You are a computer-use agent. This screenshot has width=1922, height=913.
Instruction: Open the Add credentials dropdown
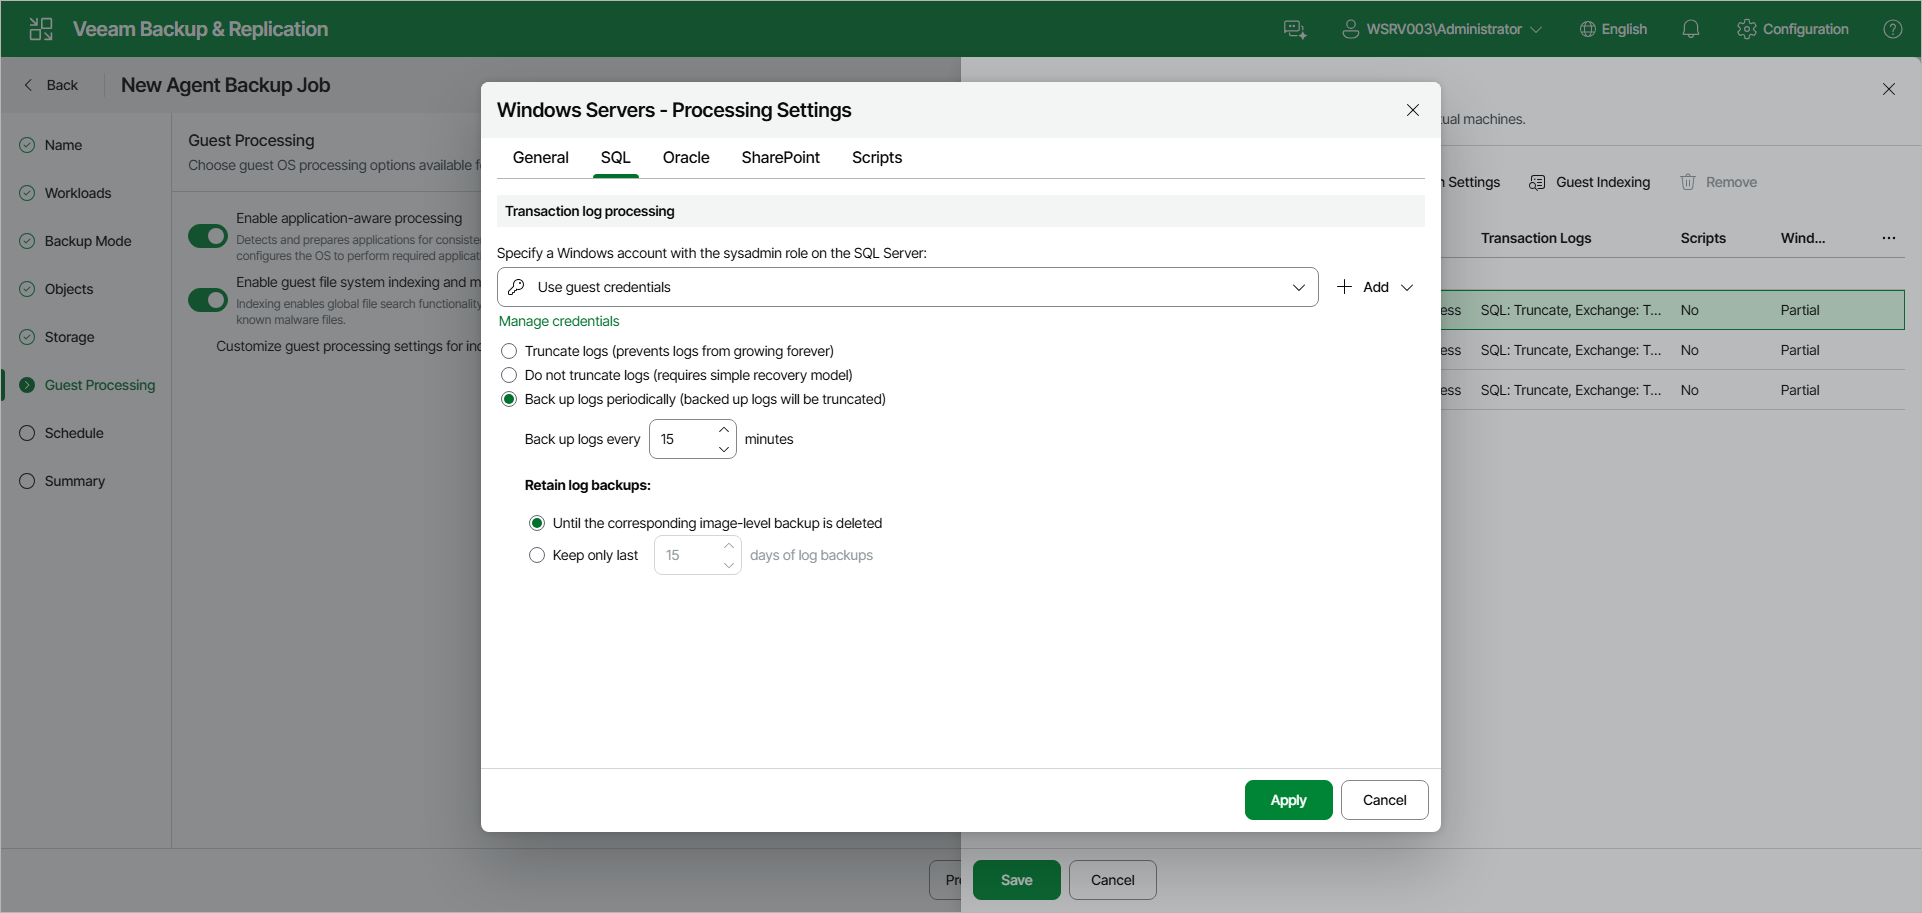point(1376,287)
